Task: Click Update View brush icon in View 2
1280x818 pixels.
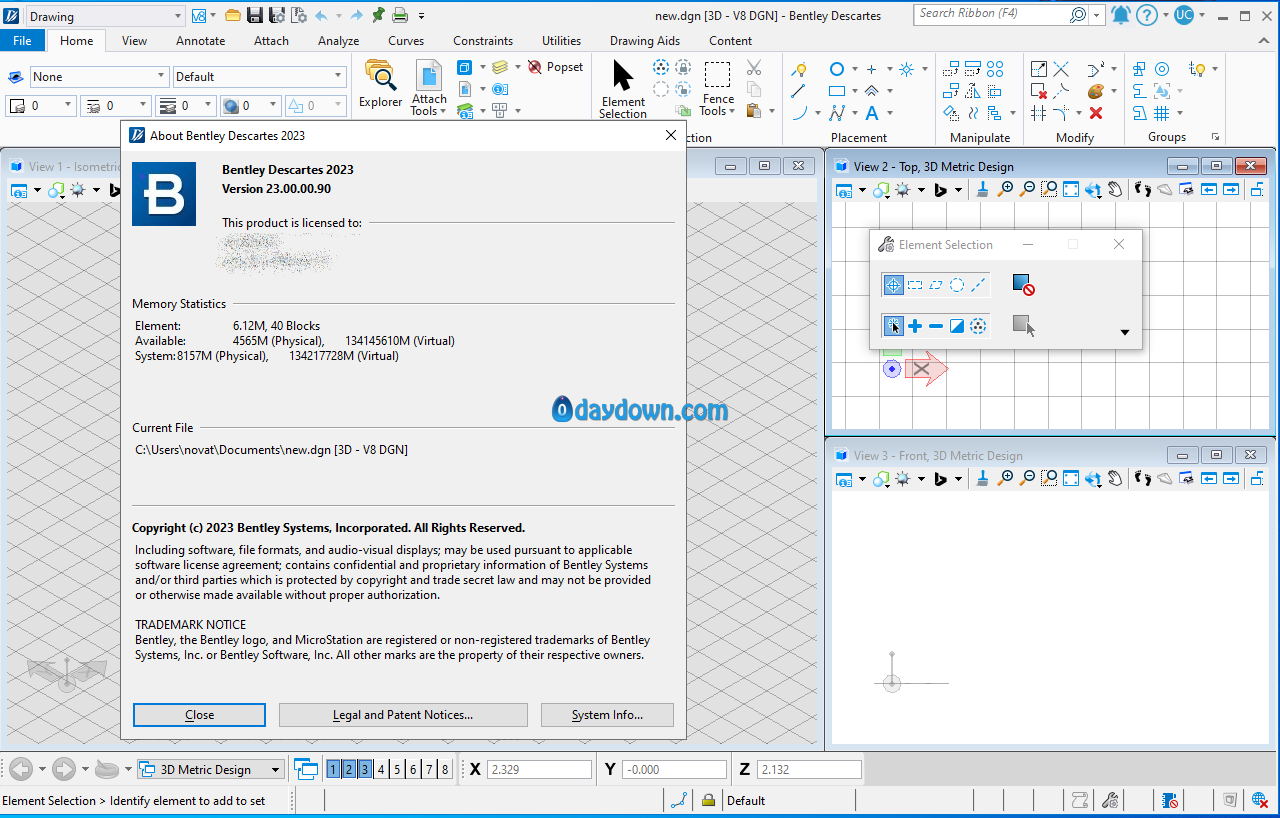Action: (x=983, y=189)
